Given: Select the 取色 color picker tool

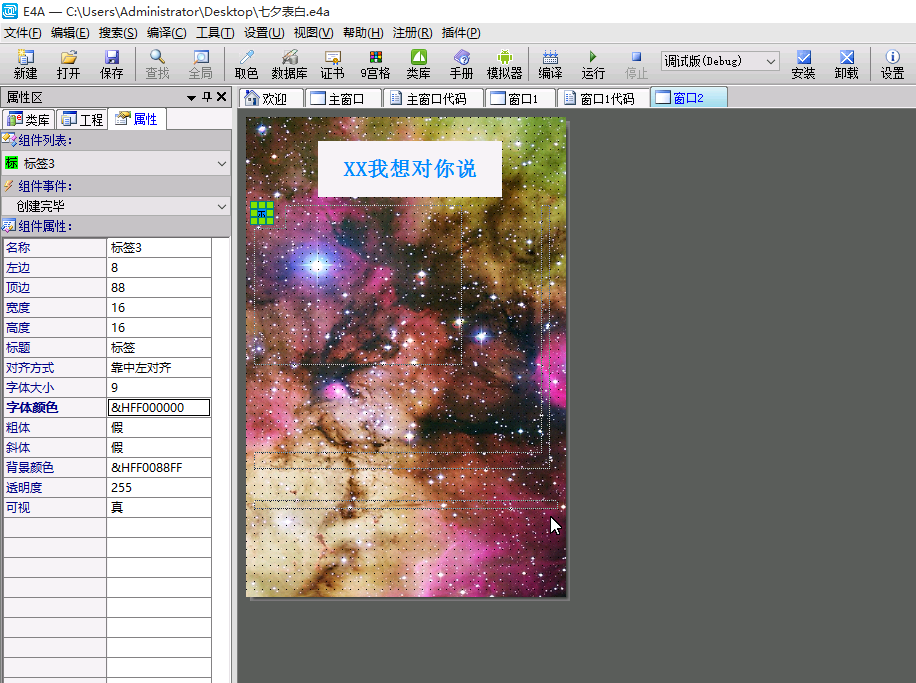Looking at the screenshot, I should (x=246, y=64).
